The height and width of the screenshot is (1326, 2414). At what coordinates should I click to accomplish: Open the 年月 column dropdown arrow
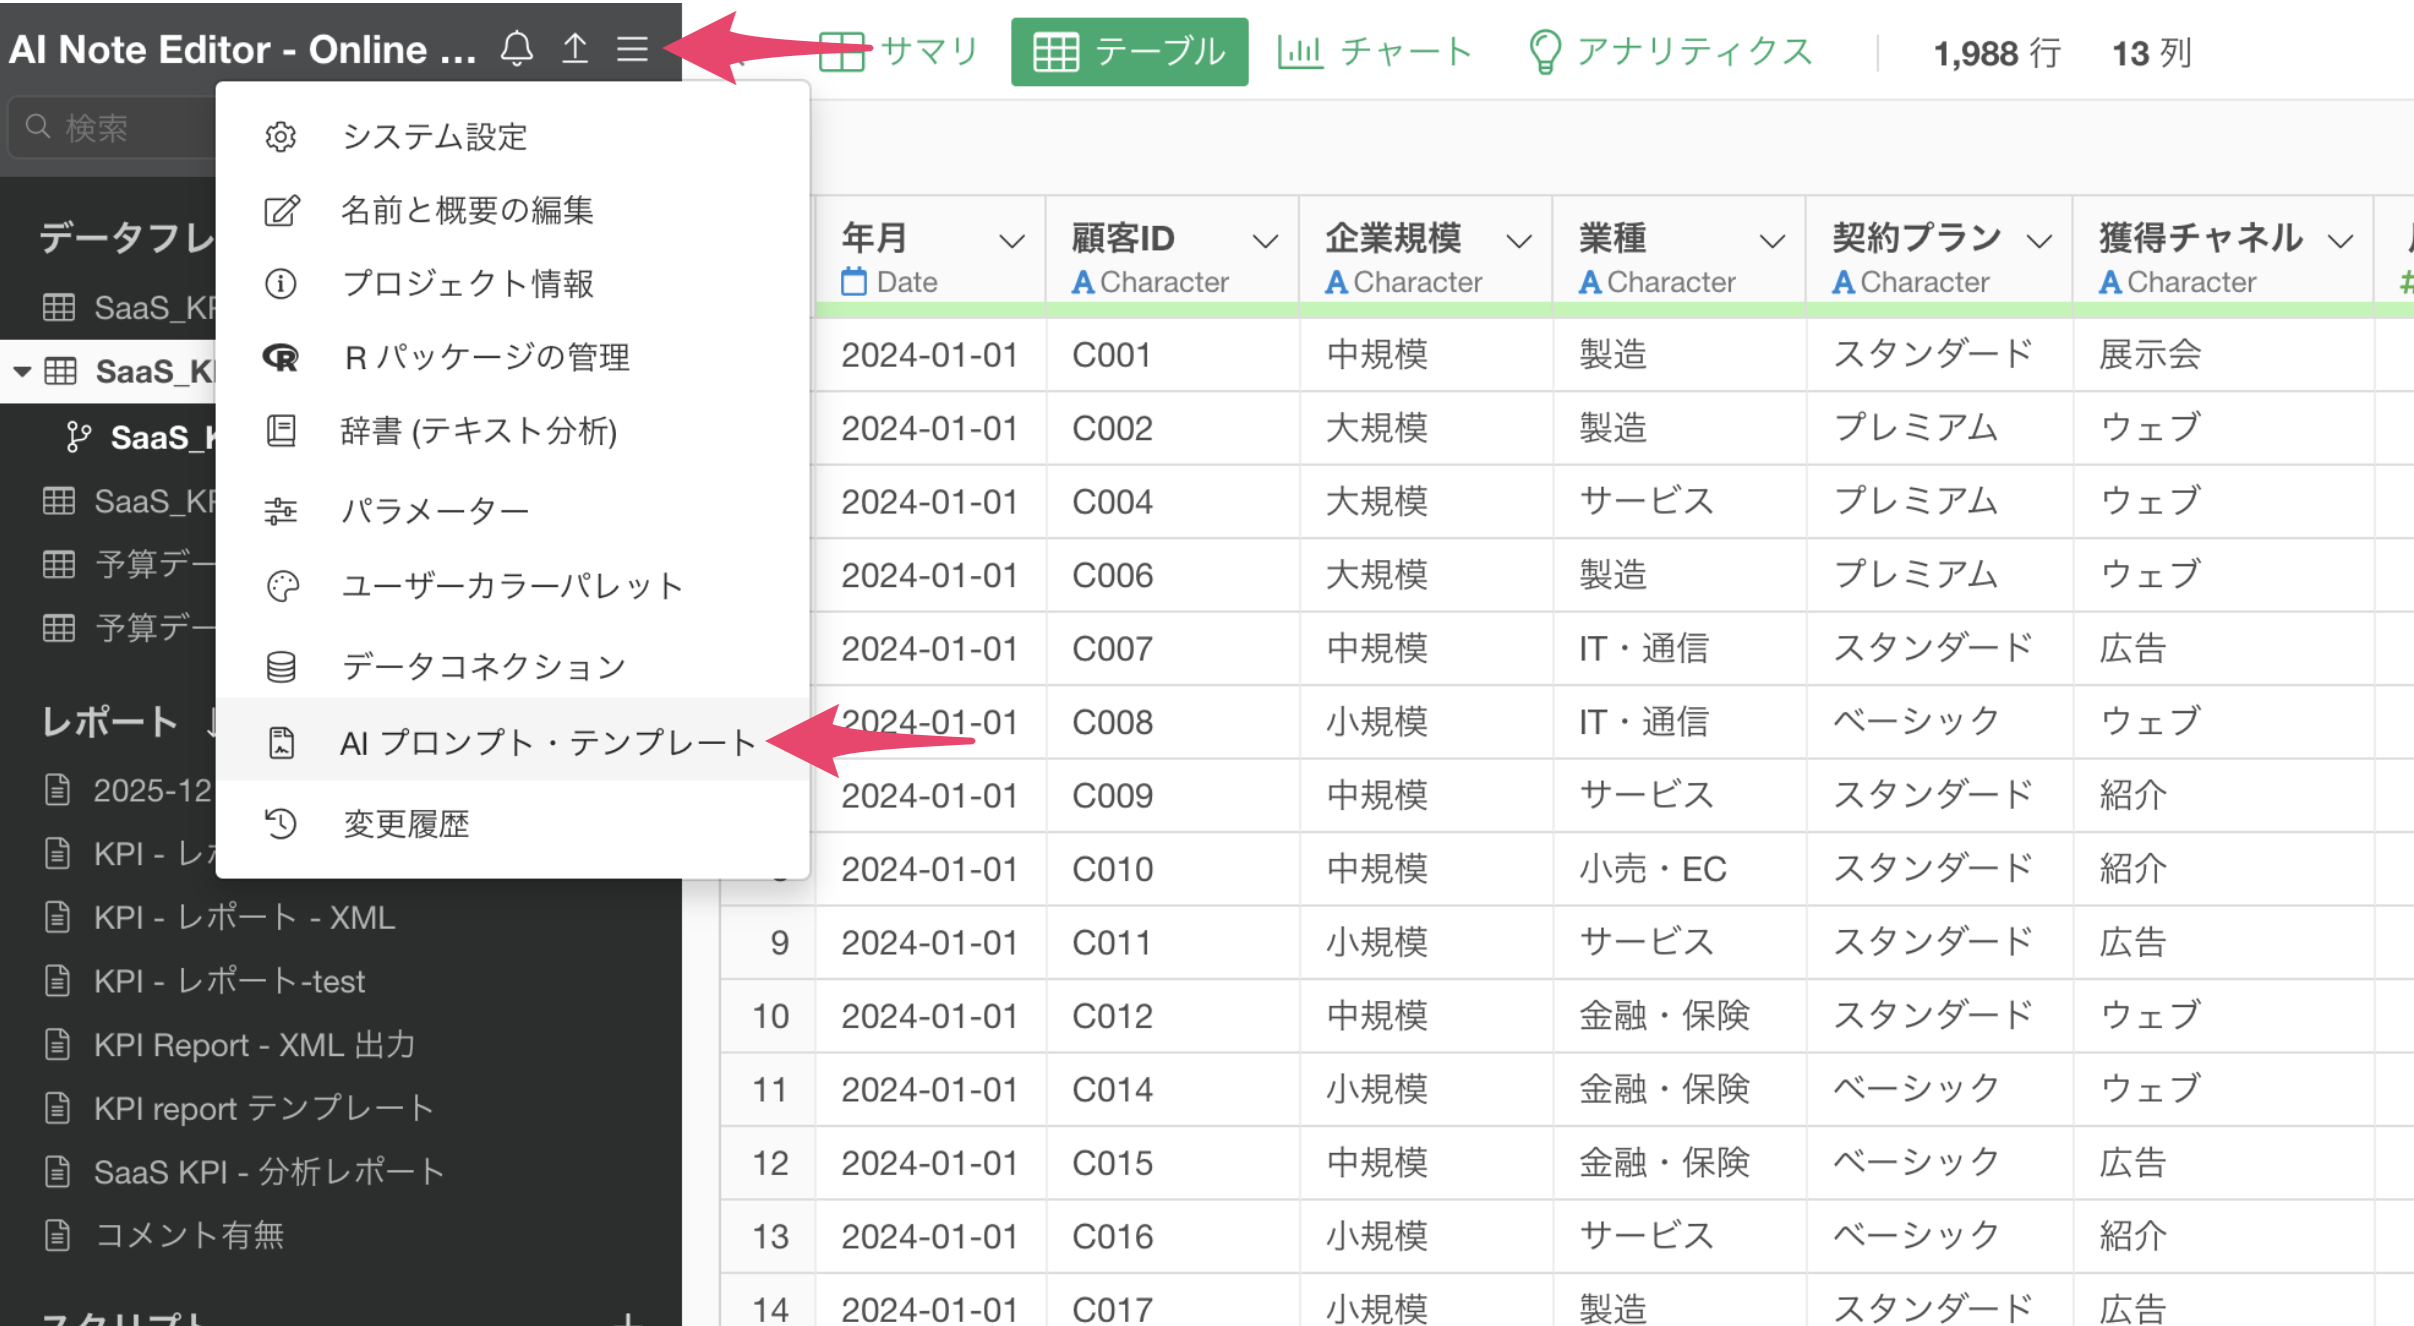click(1012, 241)
